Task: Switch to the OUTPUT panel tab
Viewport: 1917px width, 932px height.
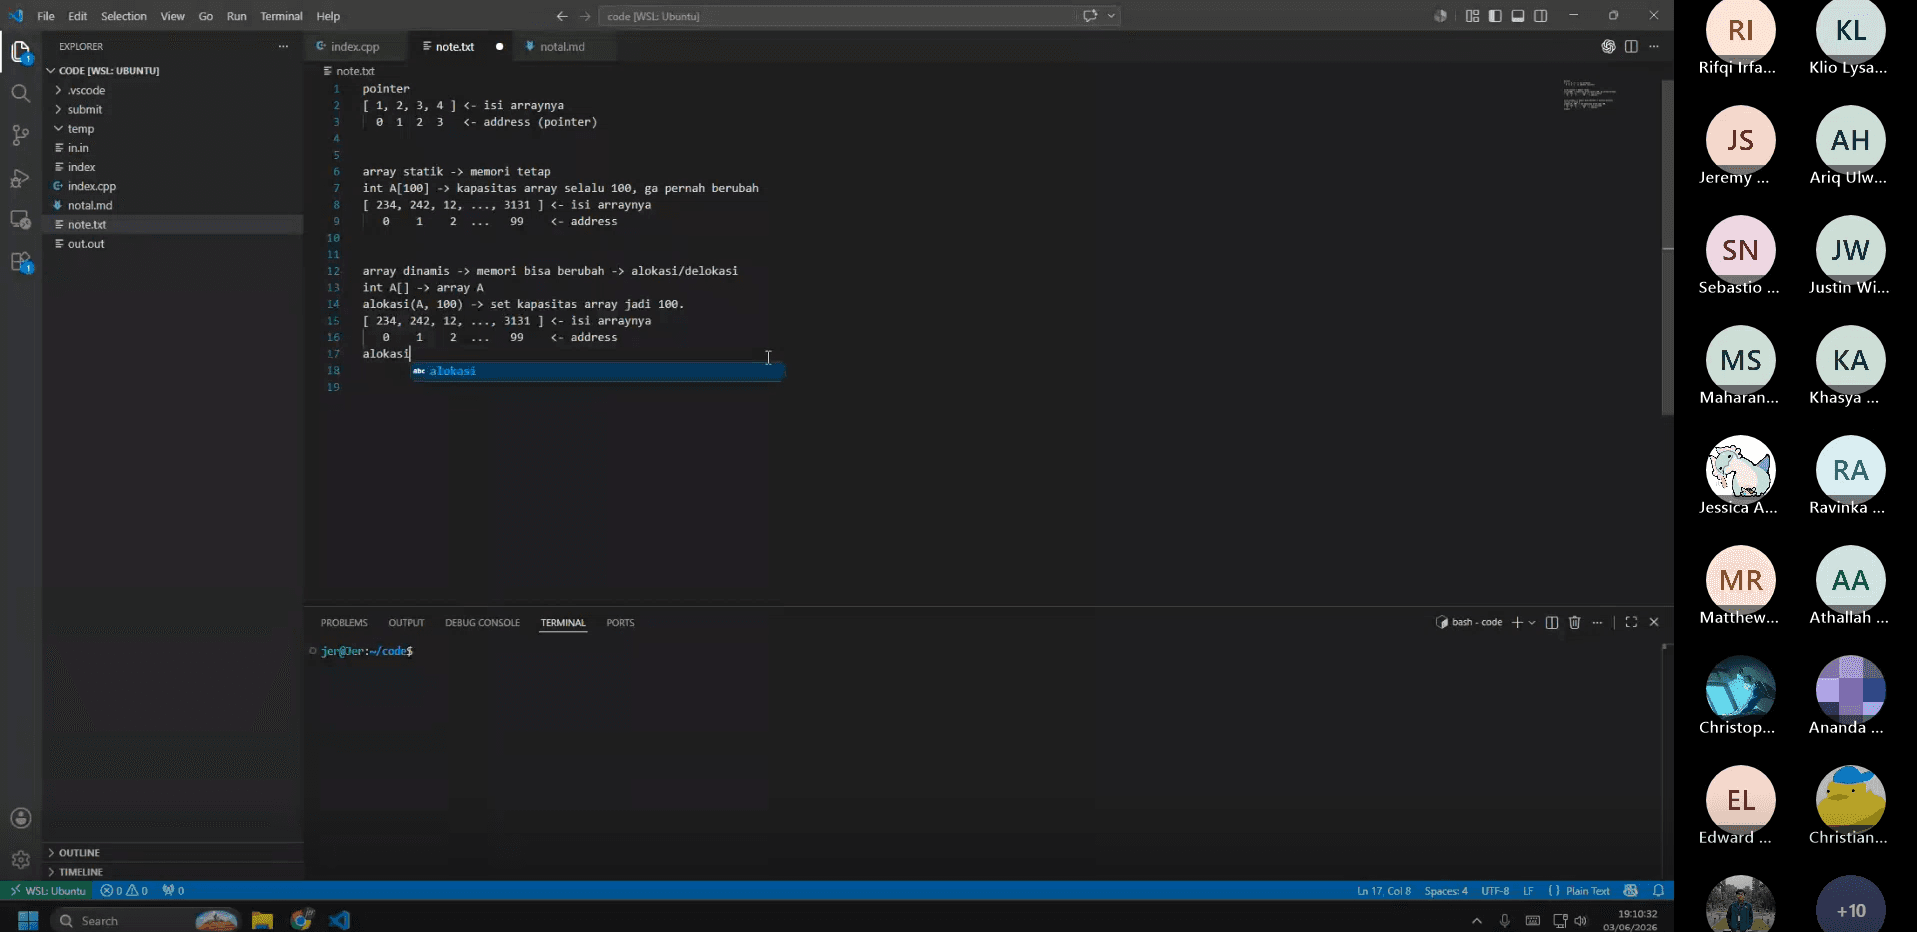Action: (406, 622)
